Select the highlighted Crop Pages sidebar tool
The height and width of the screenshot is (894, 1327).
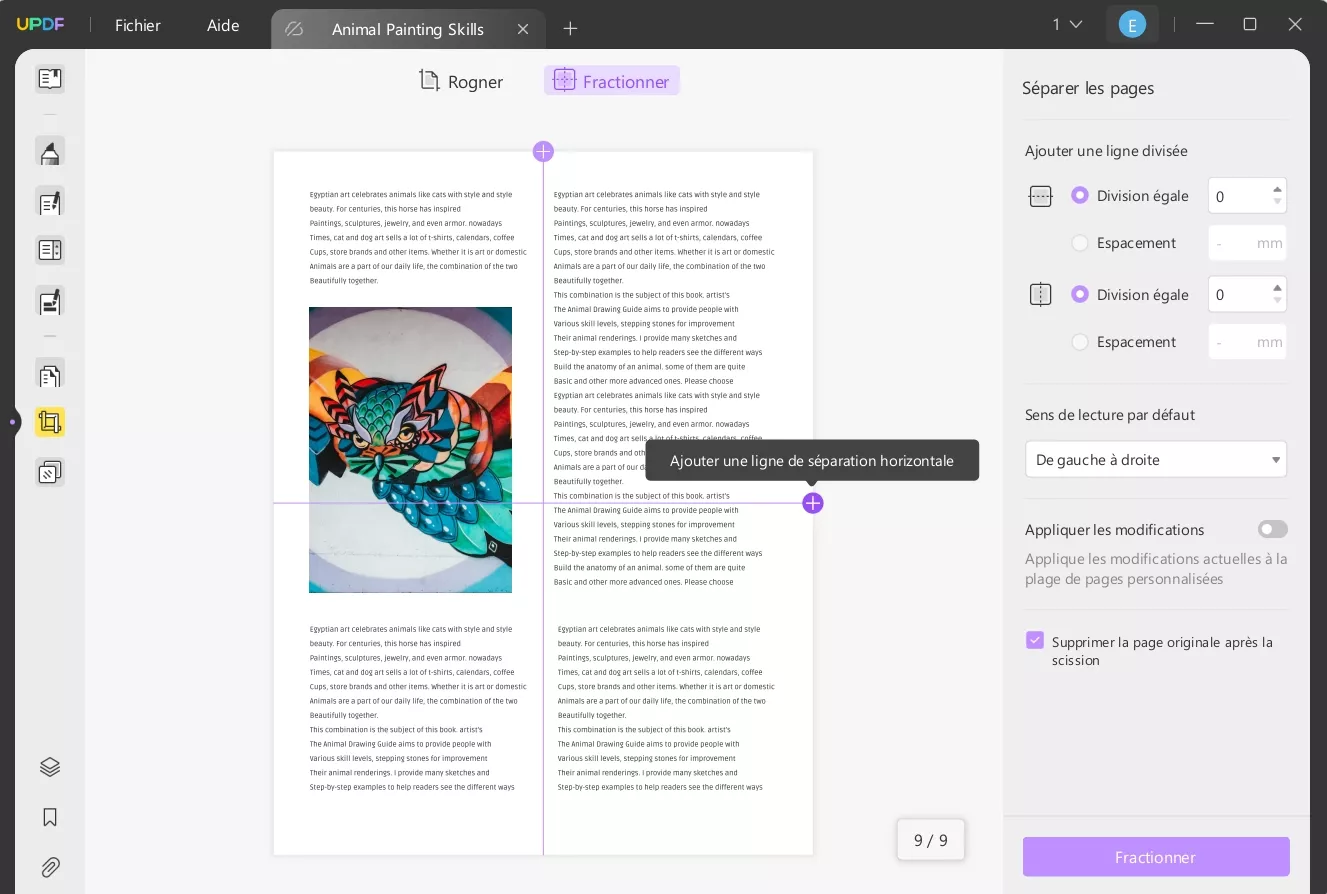pyautogui.click(x=50, y=422)
